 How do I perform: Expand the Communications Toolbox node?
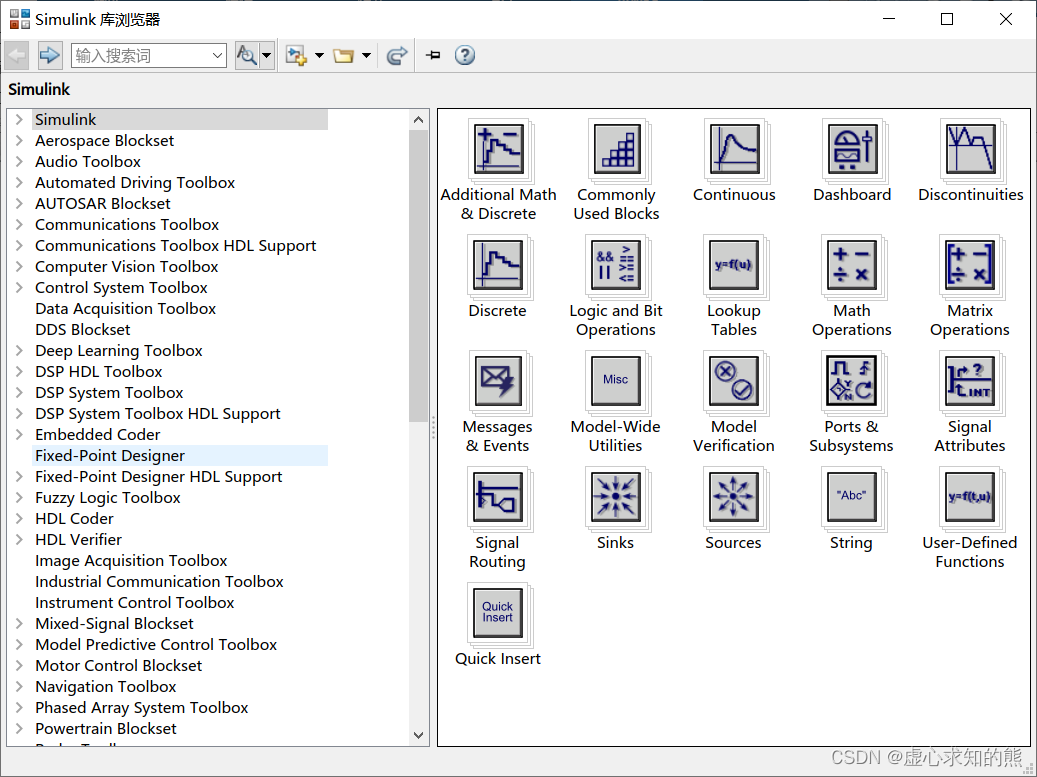point(19,225)
